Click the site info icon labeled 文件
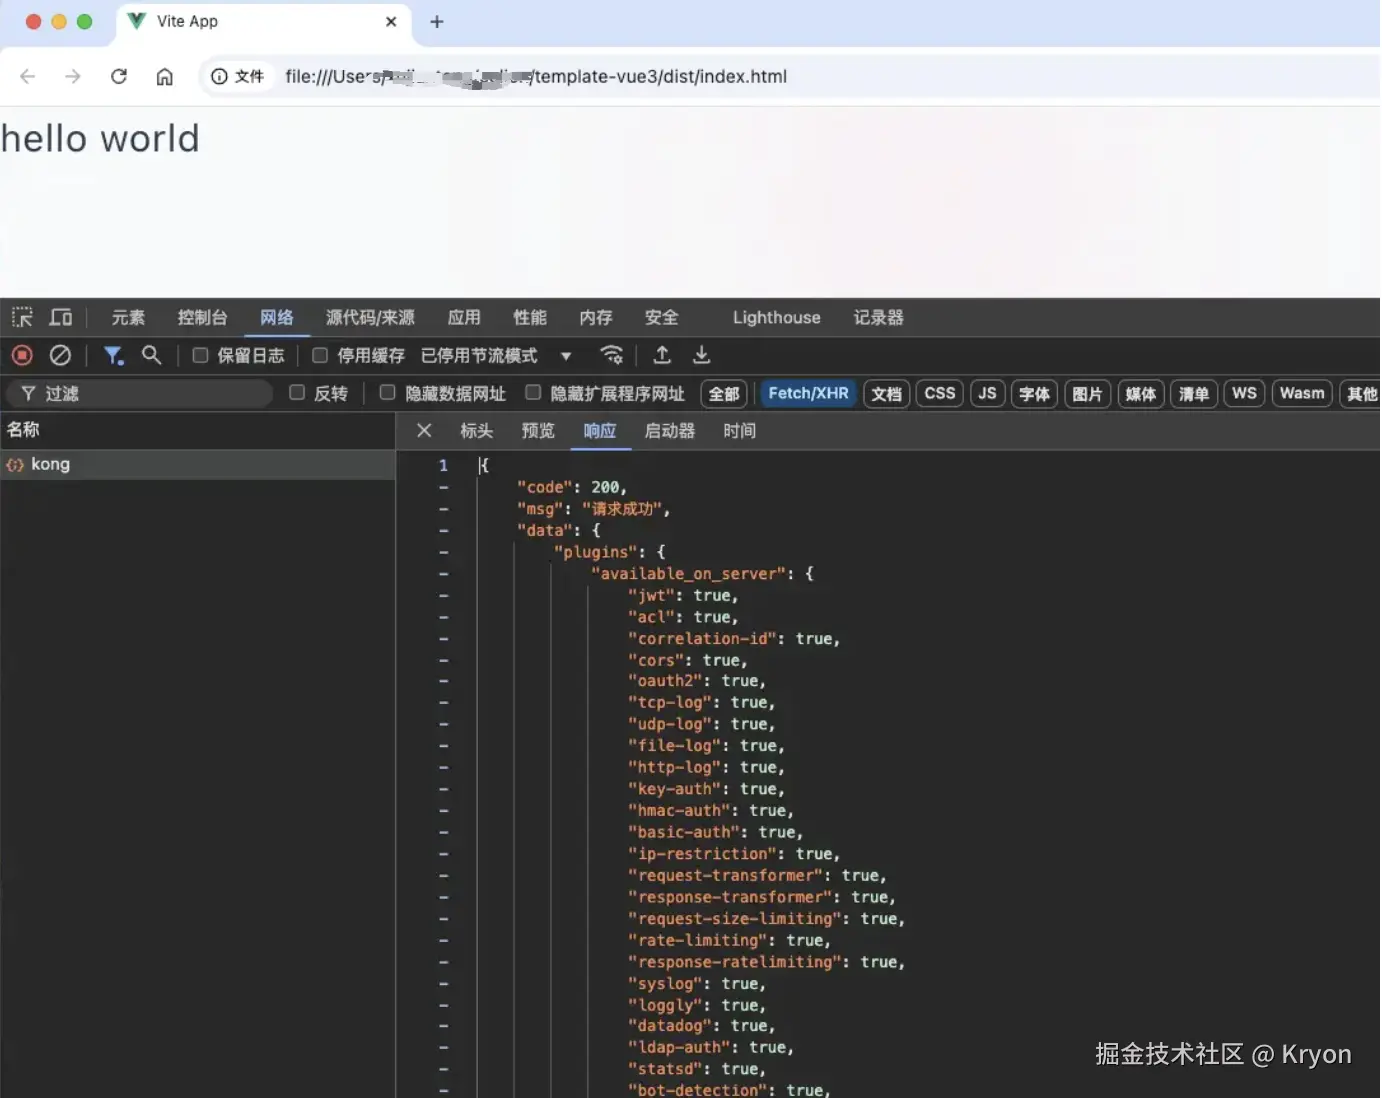The height and width of the screenshot is (1098, 1382). pos(238,76)
